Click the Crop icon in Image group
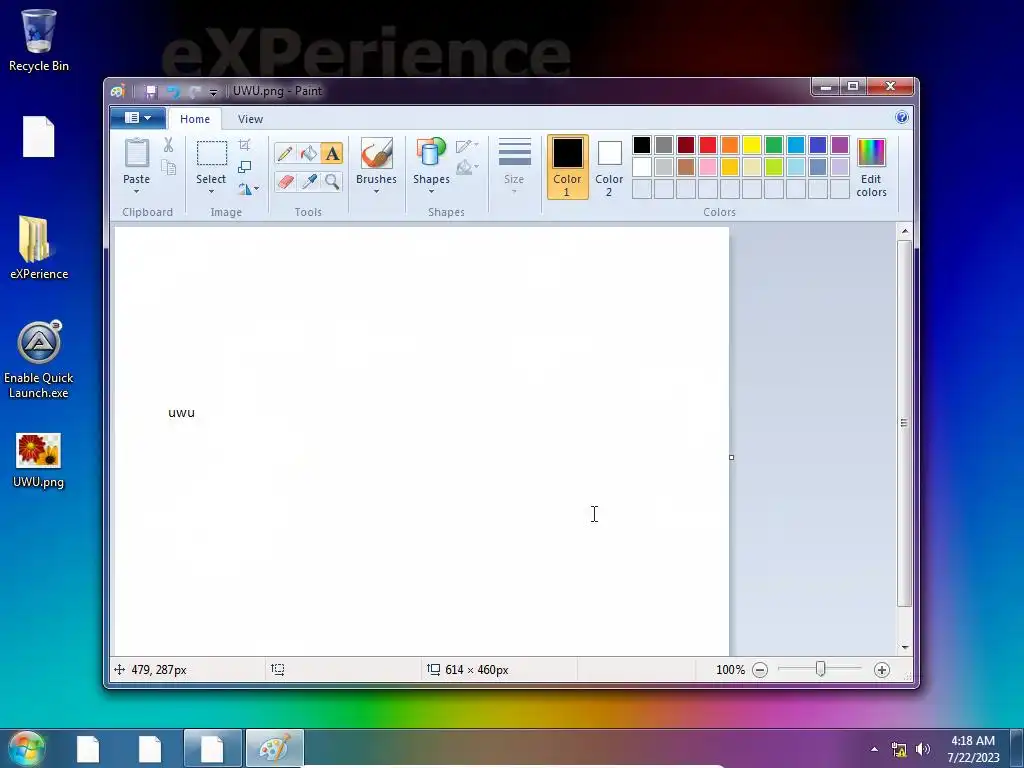 pos(245,144)
